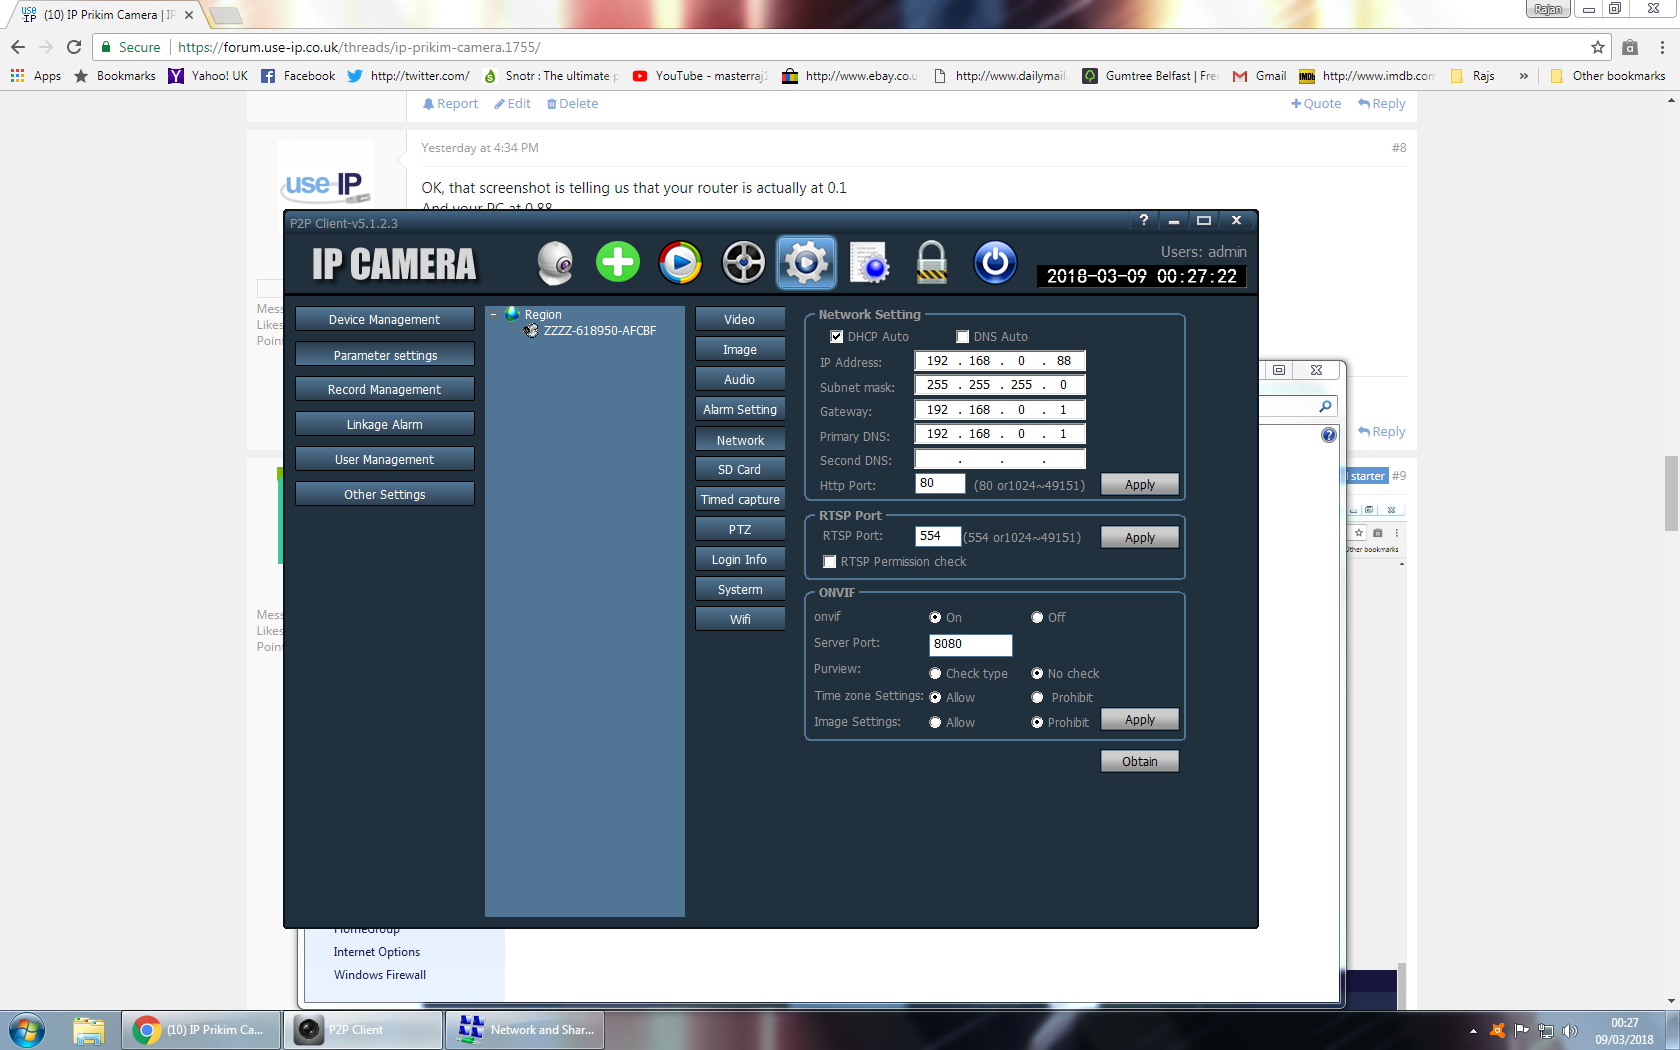
Task: Collapse the Region tree node
Action: tap(493, 315)
